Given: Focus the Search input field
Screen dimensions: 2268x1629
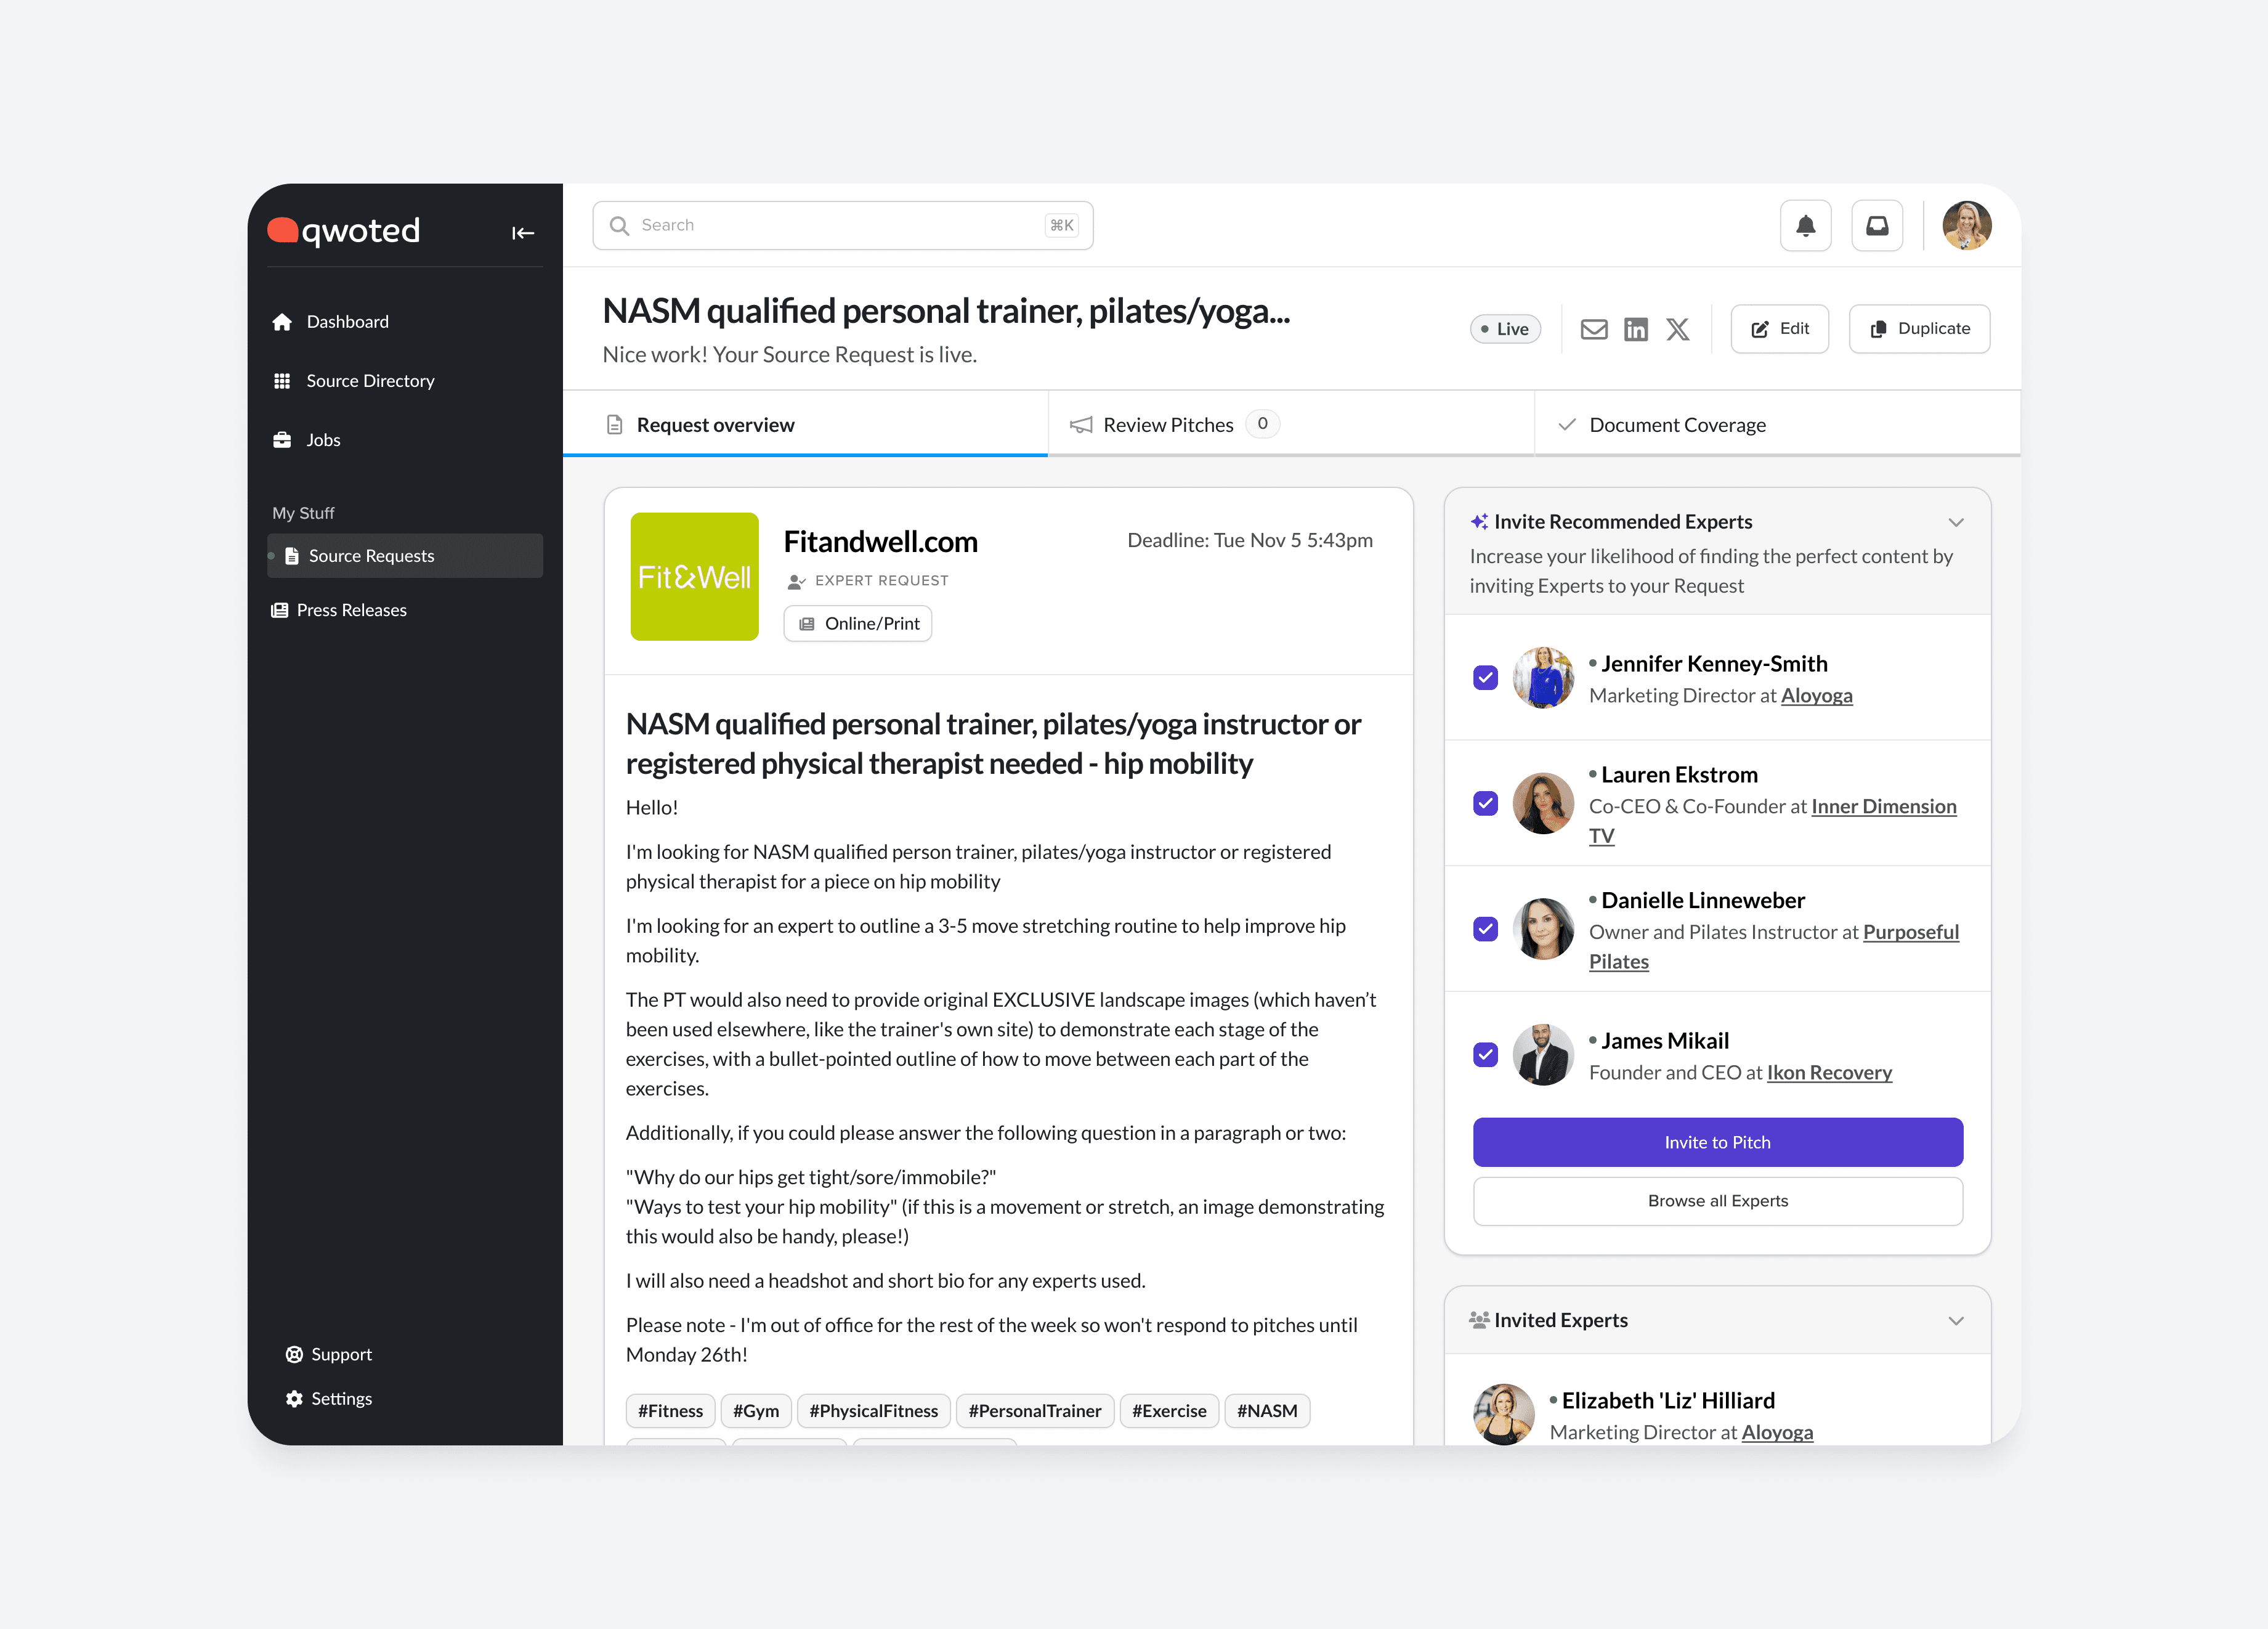Looking at the screenshot, I should click(840, 226).
